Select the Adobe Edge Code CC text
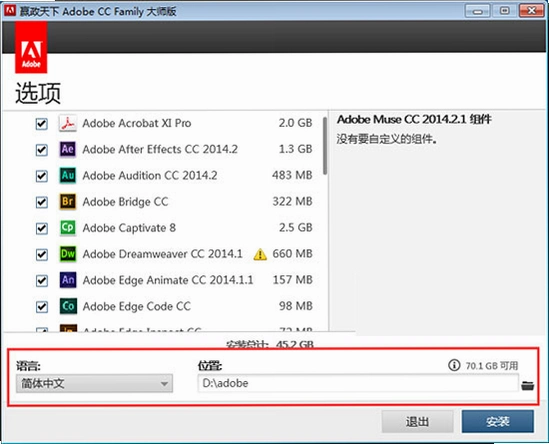Screen dimensions: 549x444 pos(137,306)
